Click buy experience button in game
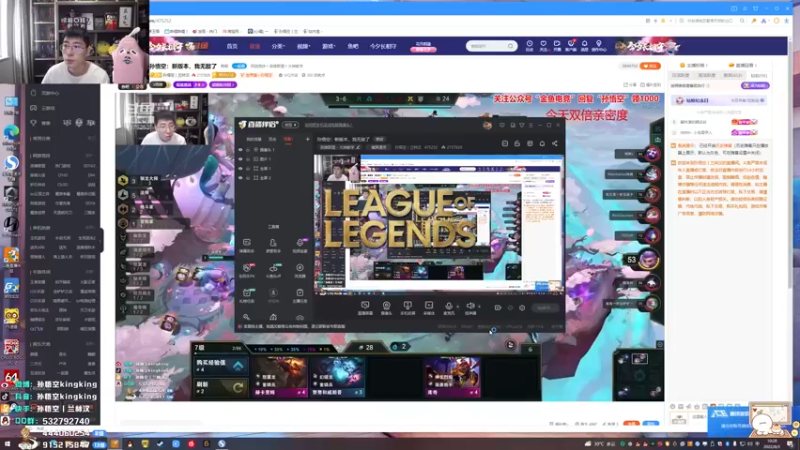Viewport: 800px width, 450px height. pyautogui.click(x=220, y=365)
